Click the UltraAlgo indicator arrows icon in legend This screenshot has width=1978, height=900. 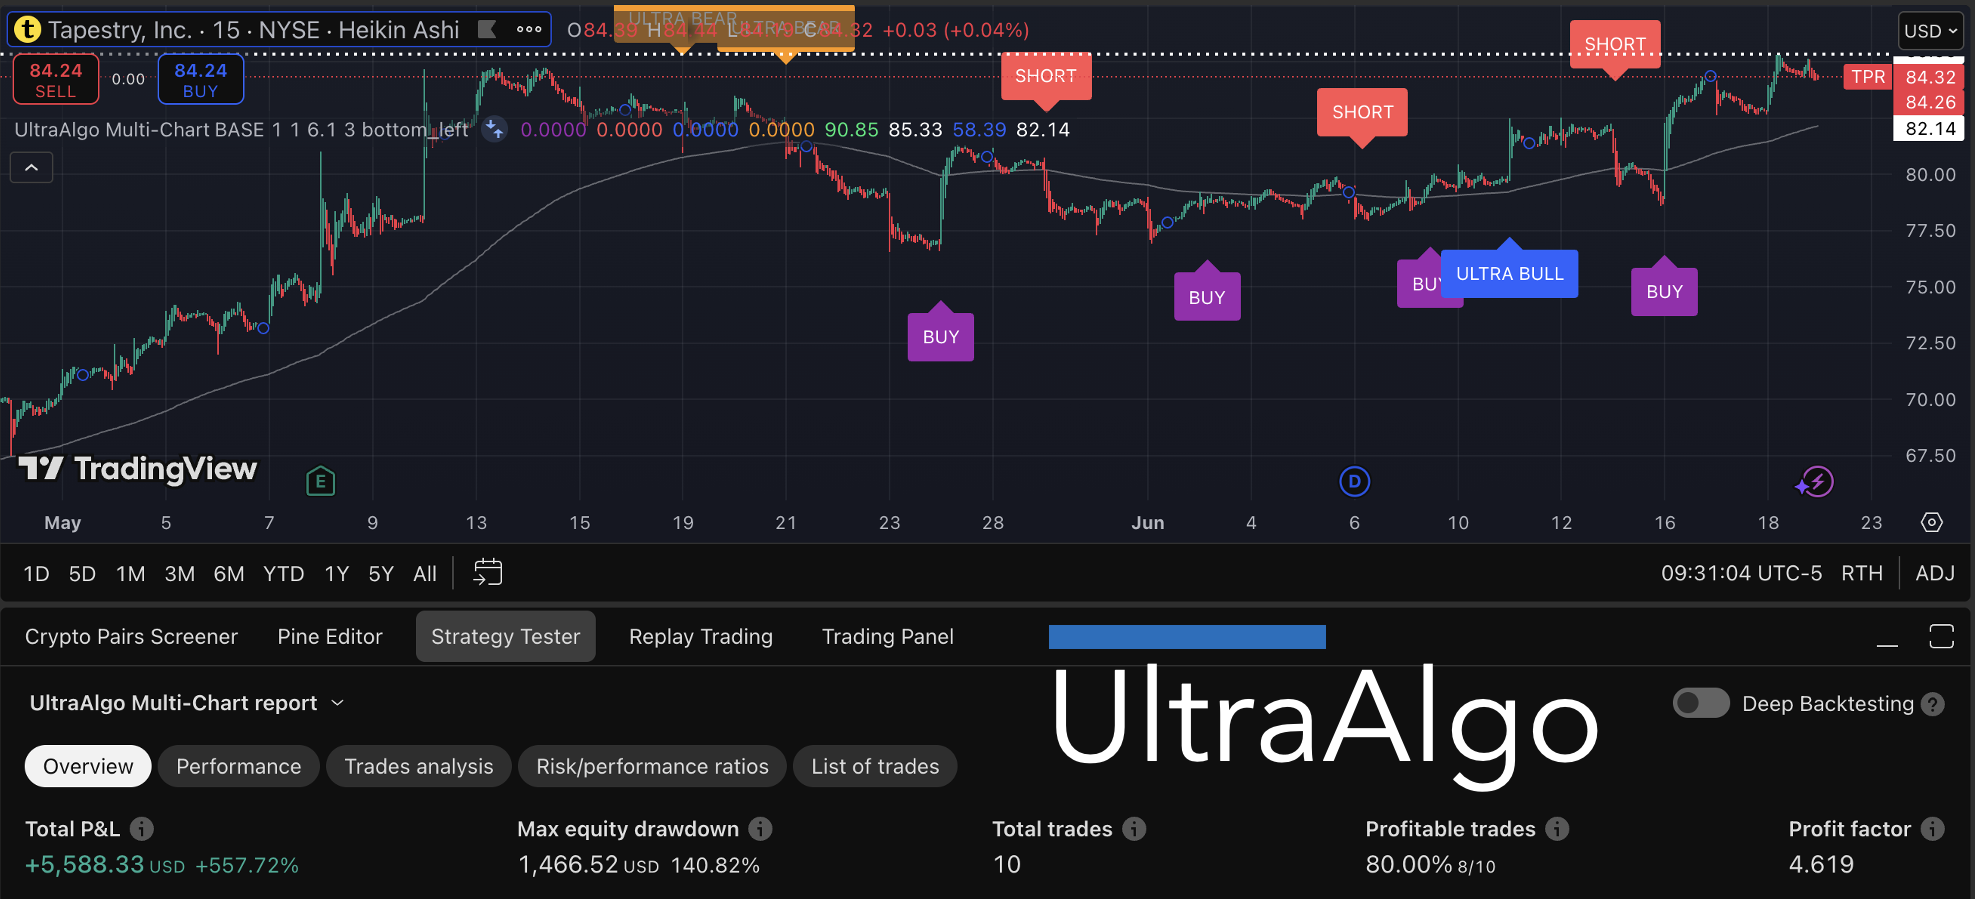click(494, 129)
